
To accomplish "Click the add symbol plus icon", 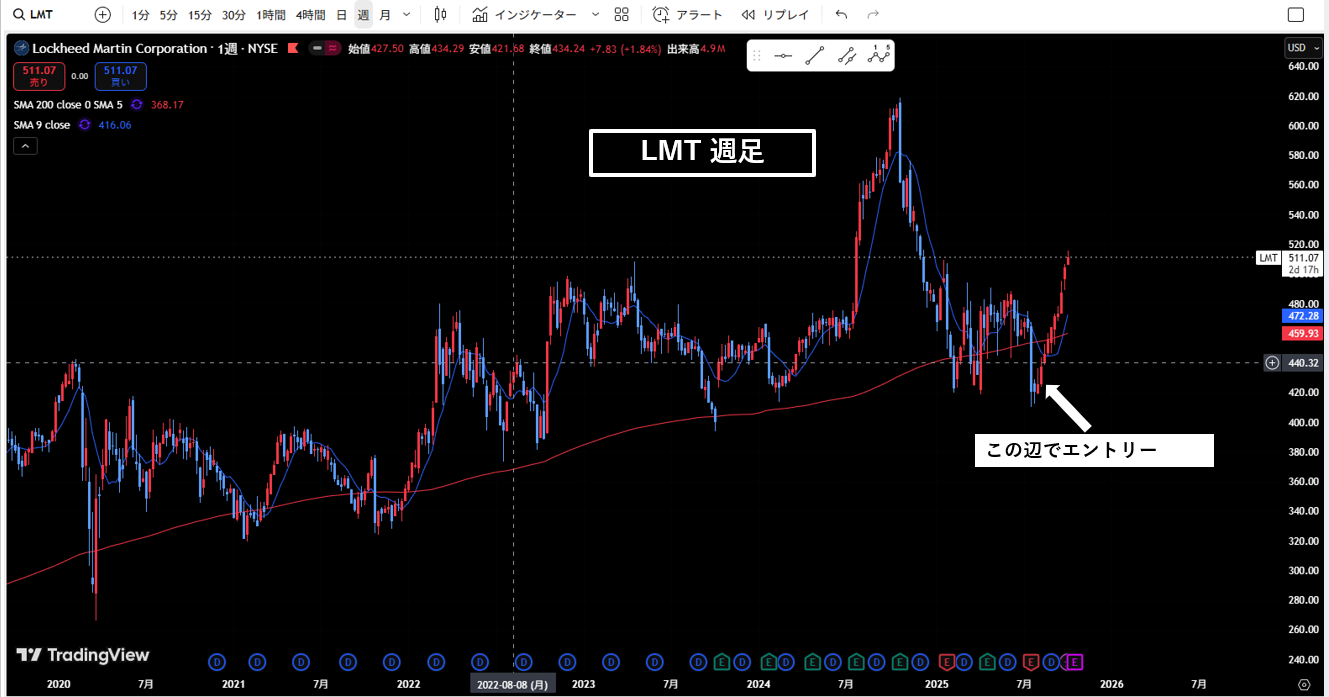I will coord(103,15).
